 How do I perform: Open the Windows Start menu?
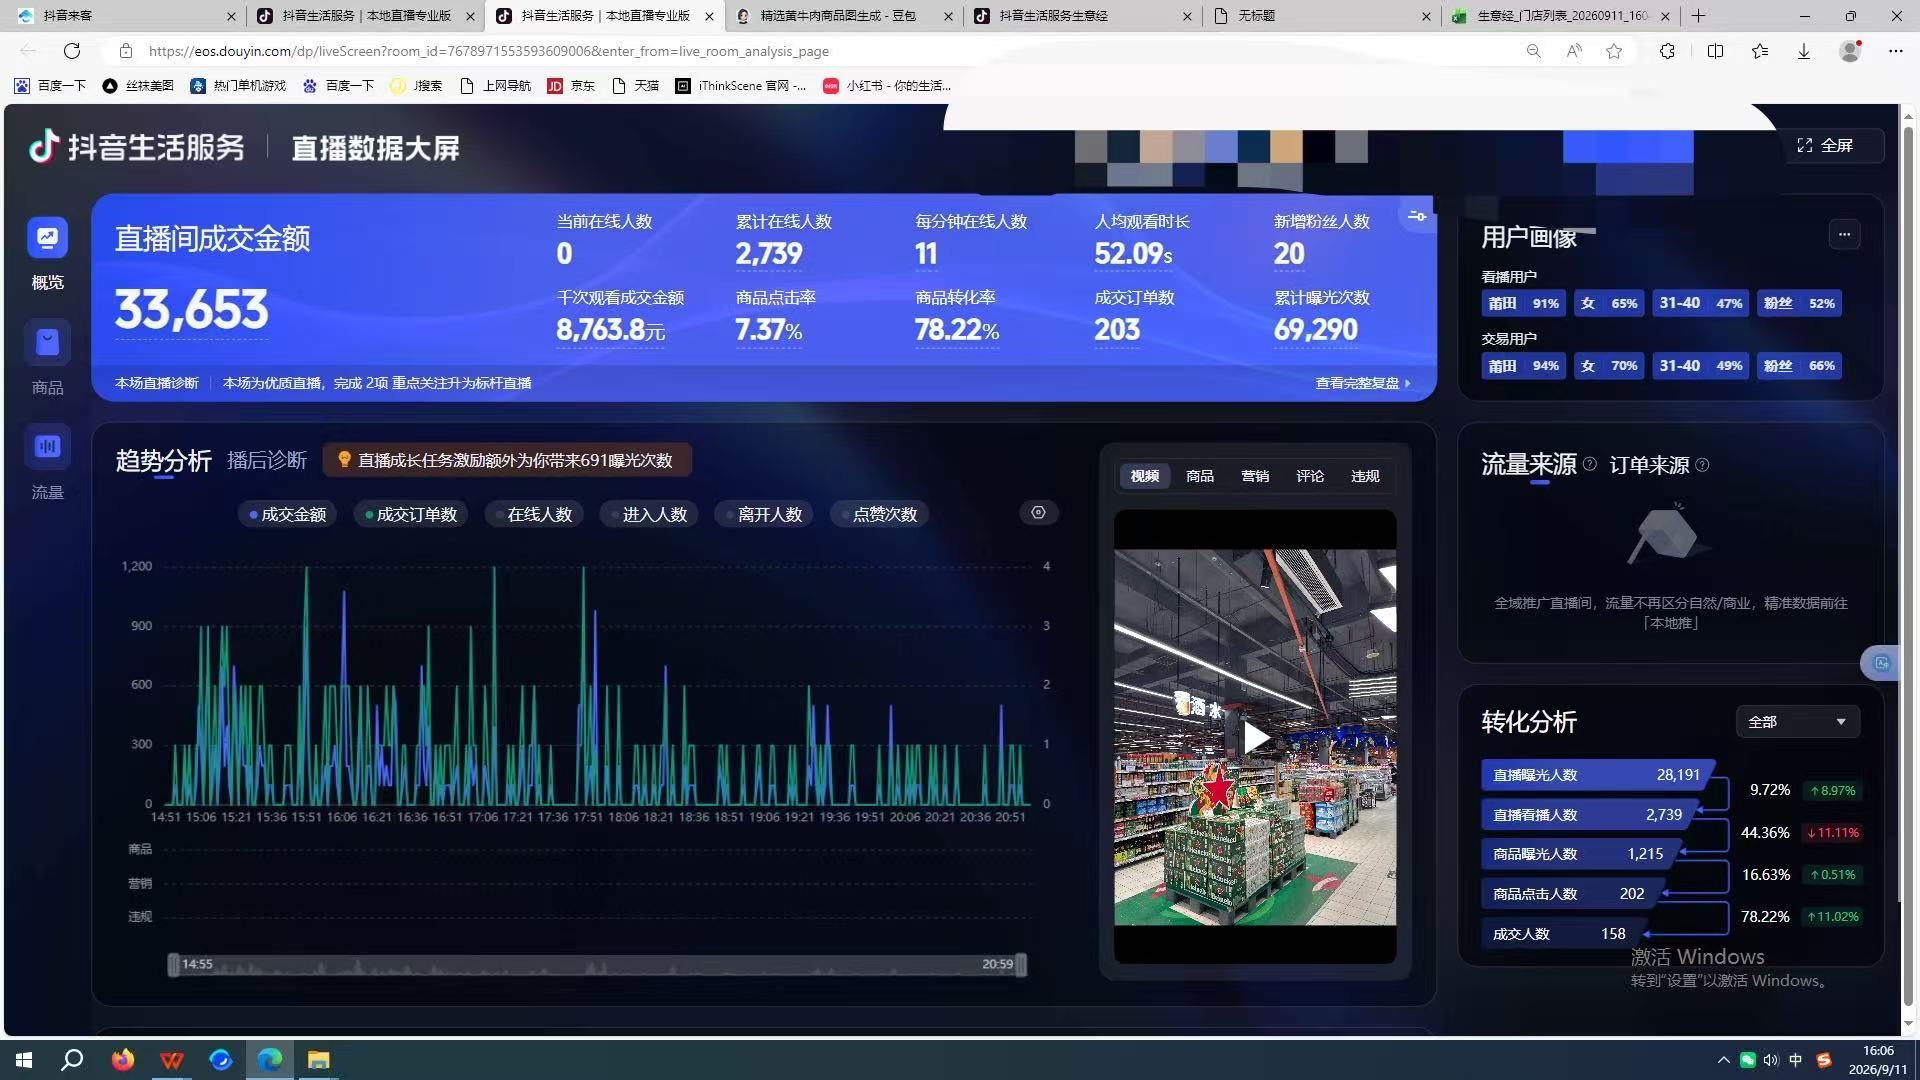[x=24, y=1060]
